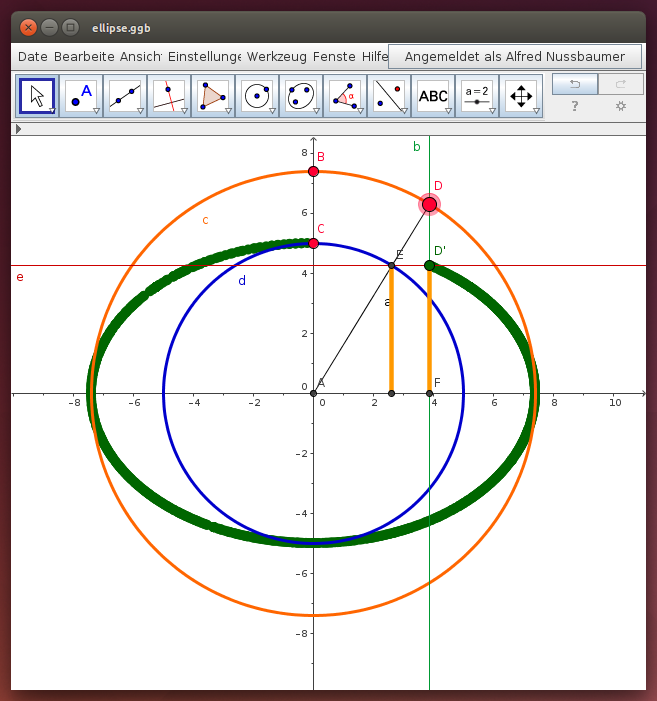
Task: Open the Datei menu
Action: click(33, 57)
